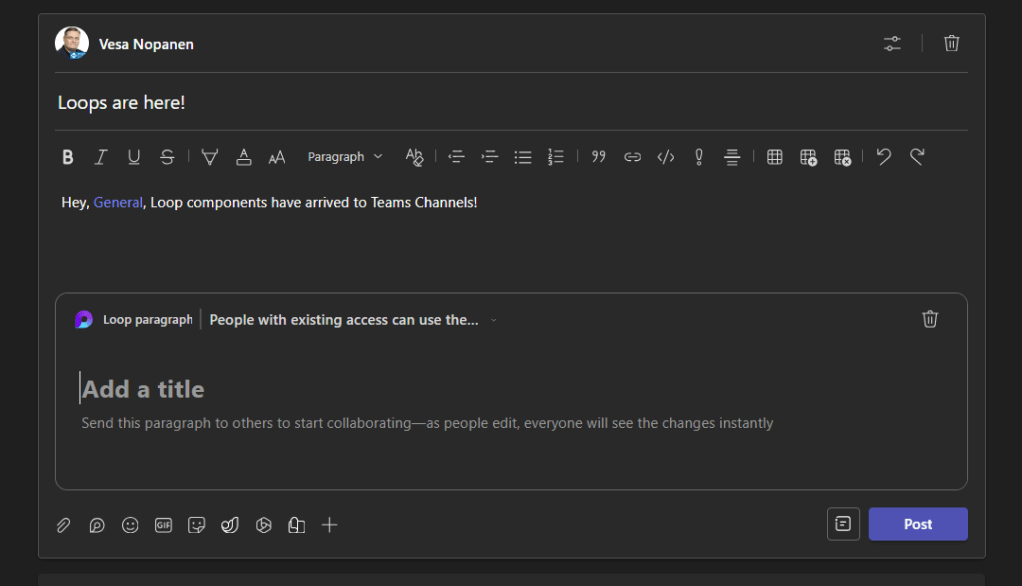Open the emoji picker
The height and width of the screenshot is (586, 1022).
tap(130, 525)
